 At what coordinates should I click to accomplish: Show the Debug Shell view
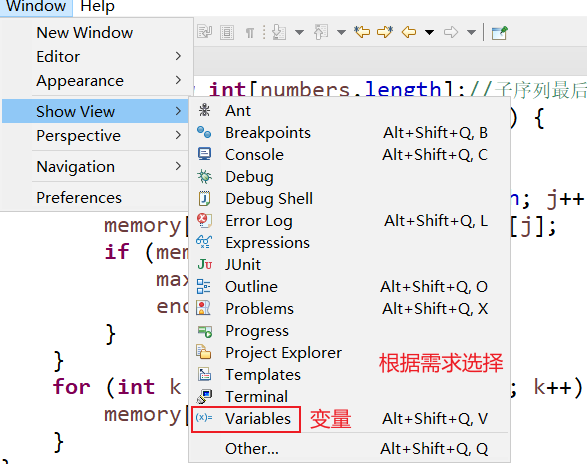pos(349,198)
